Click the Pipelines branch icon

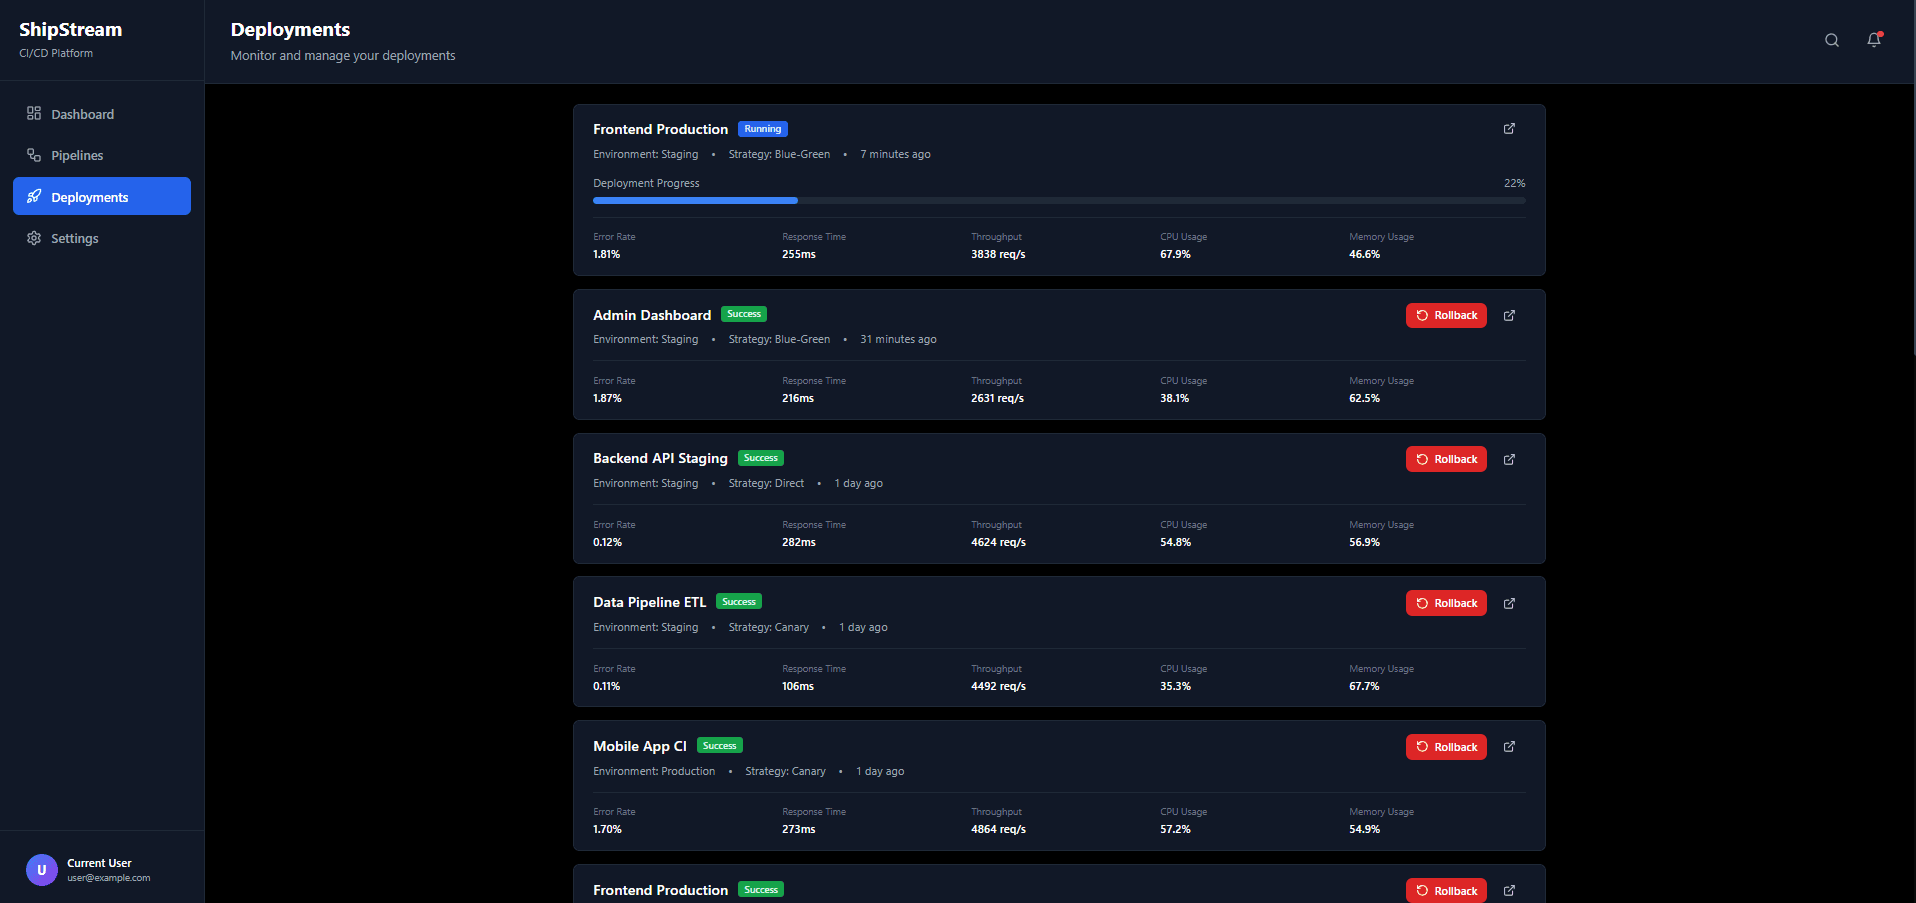[34, 155]
